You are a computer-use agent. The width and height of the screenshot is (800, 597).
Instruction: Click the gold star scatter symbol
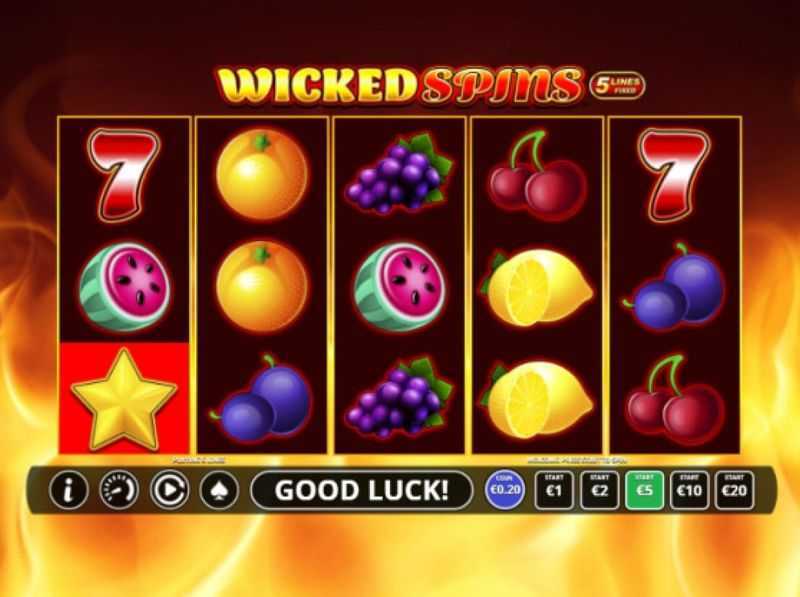coord(124,399)
